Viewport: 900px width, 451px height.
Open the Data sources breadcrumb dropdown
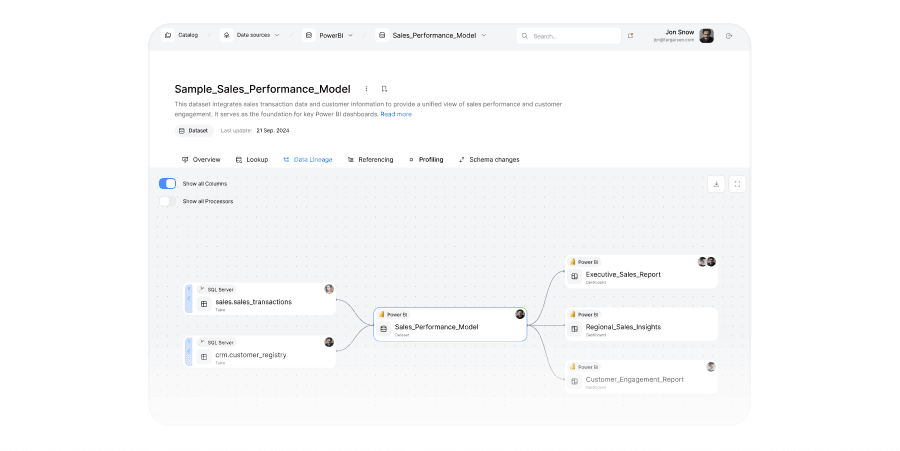[x=251, y=35]
